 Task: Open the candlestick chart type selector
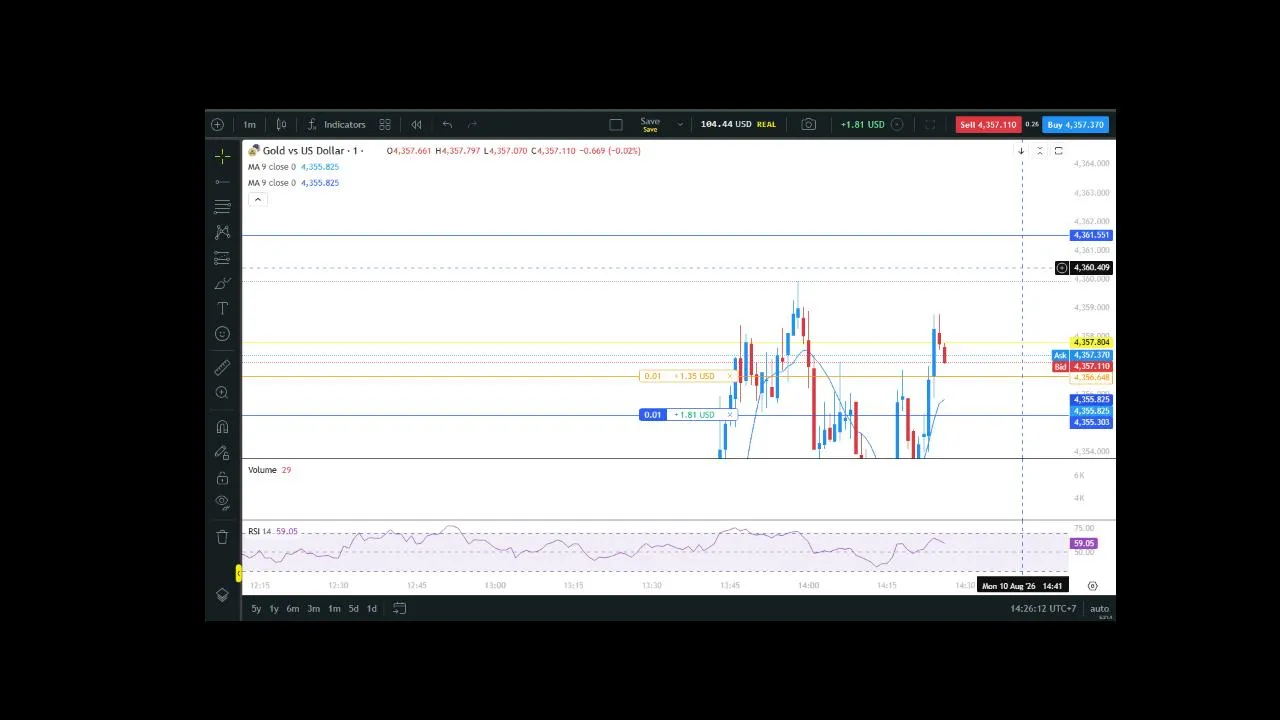pyautogui.click(x=281, y=125)
